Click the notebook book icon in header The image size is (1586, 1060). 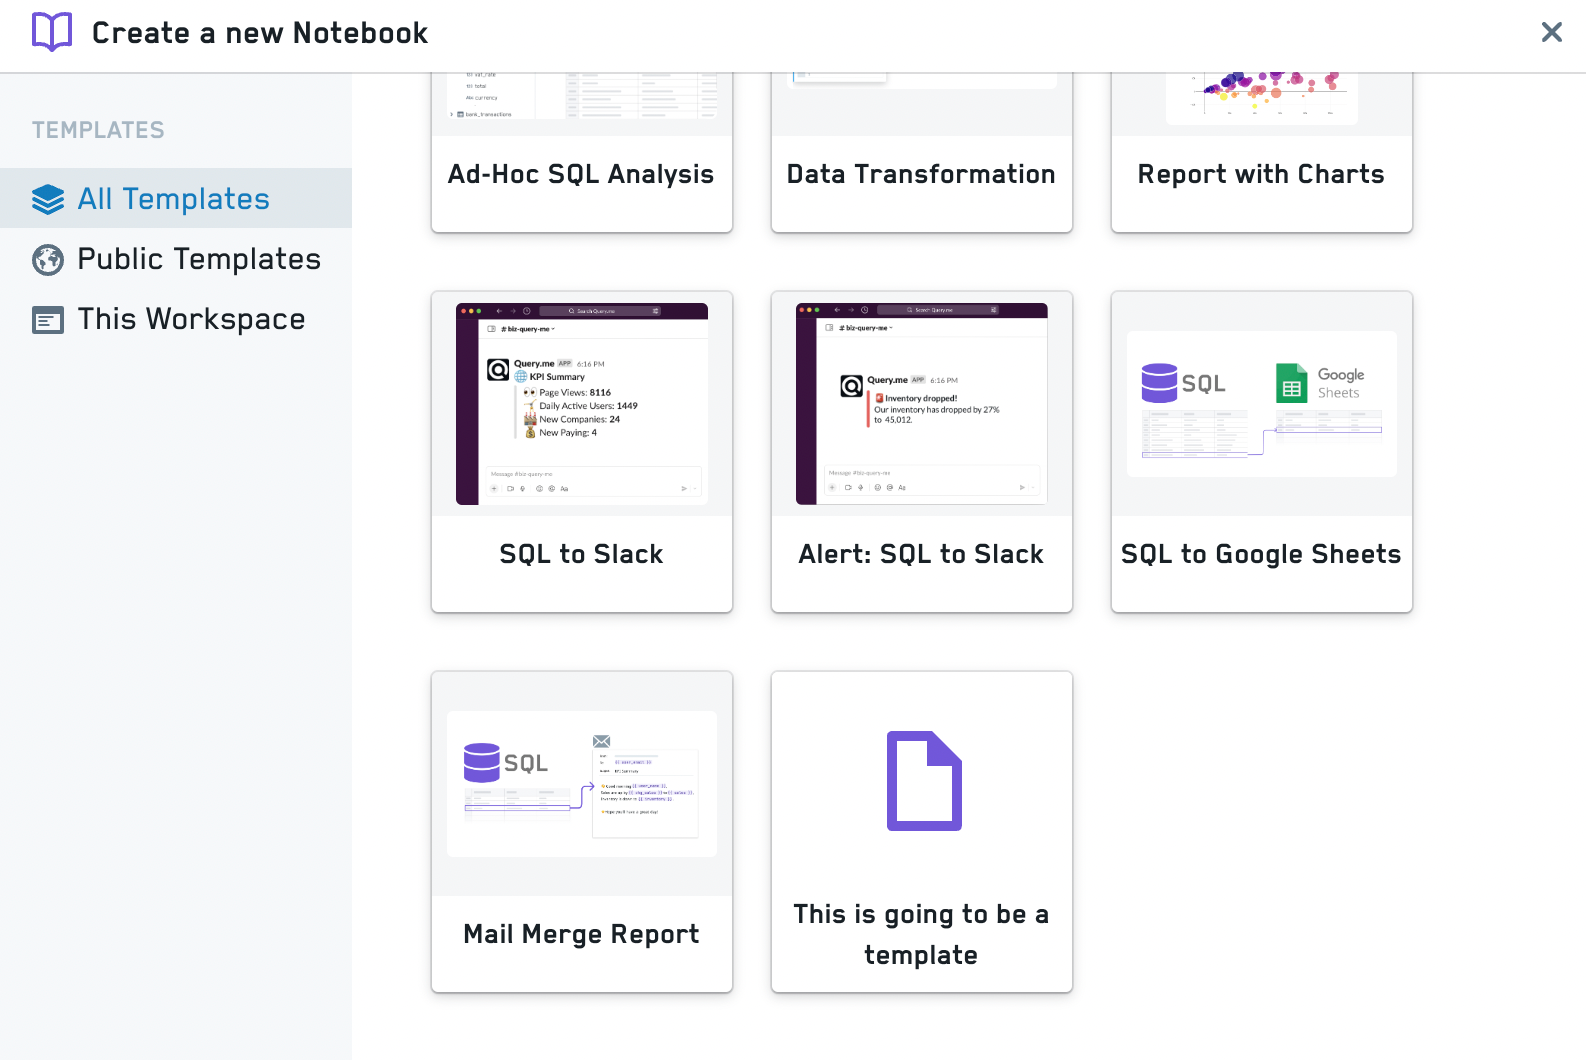coord(52,32)
